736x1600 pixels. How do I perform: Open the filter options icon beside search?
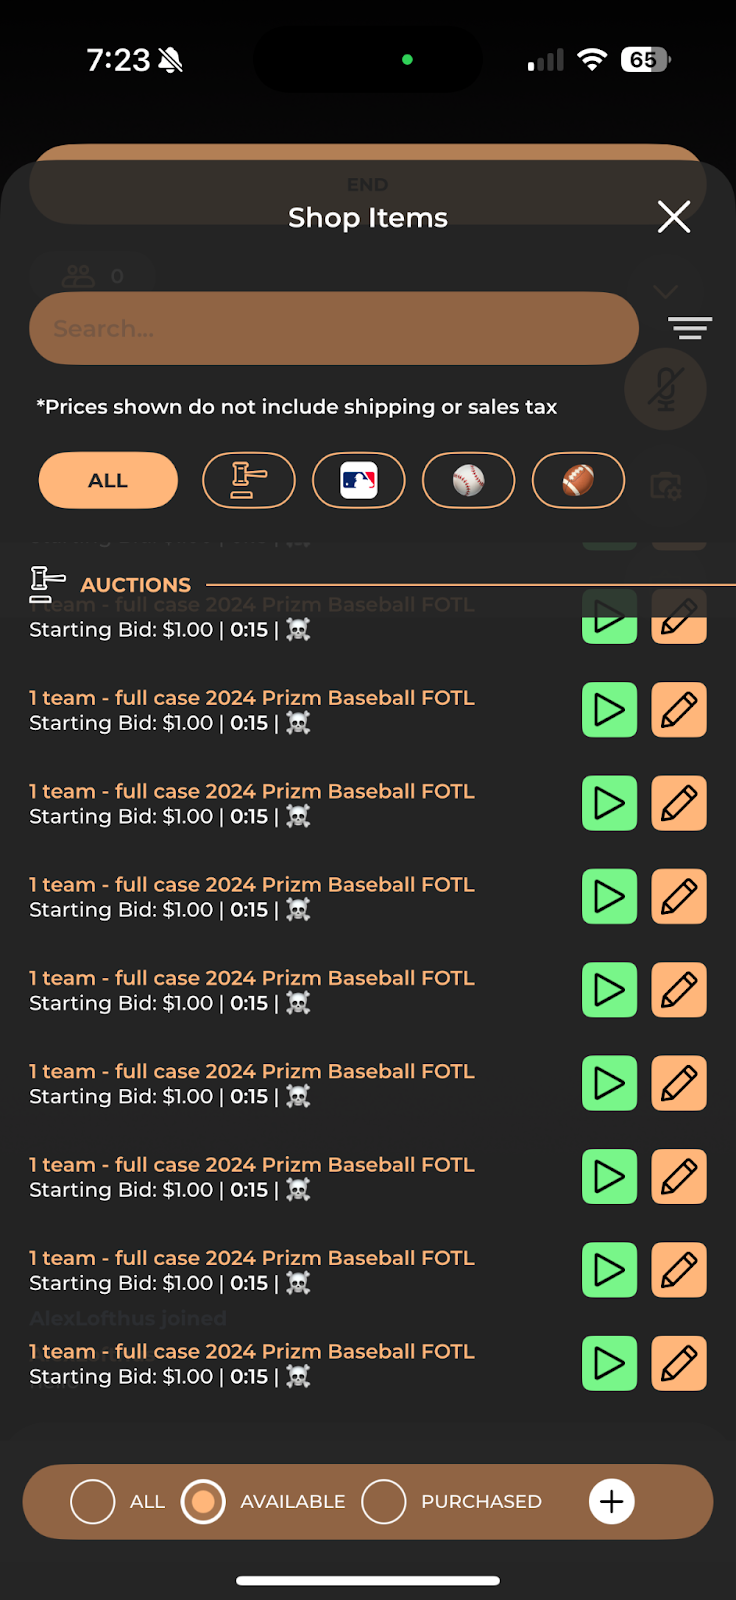690,328
